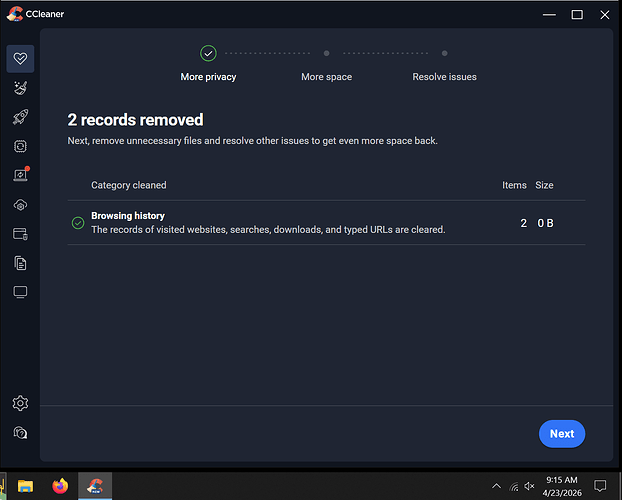Open the Health Check heart icon

pyautogui.click(x=20, y=59)
